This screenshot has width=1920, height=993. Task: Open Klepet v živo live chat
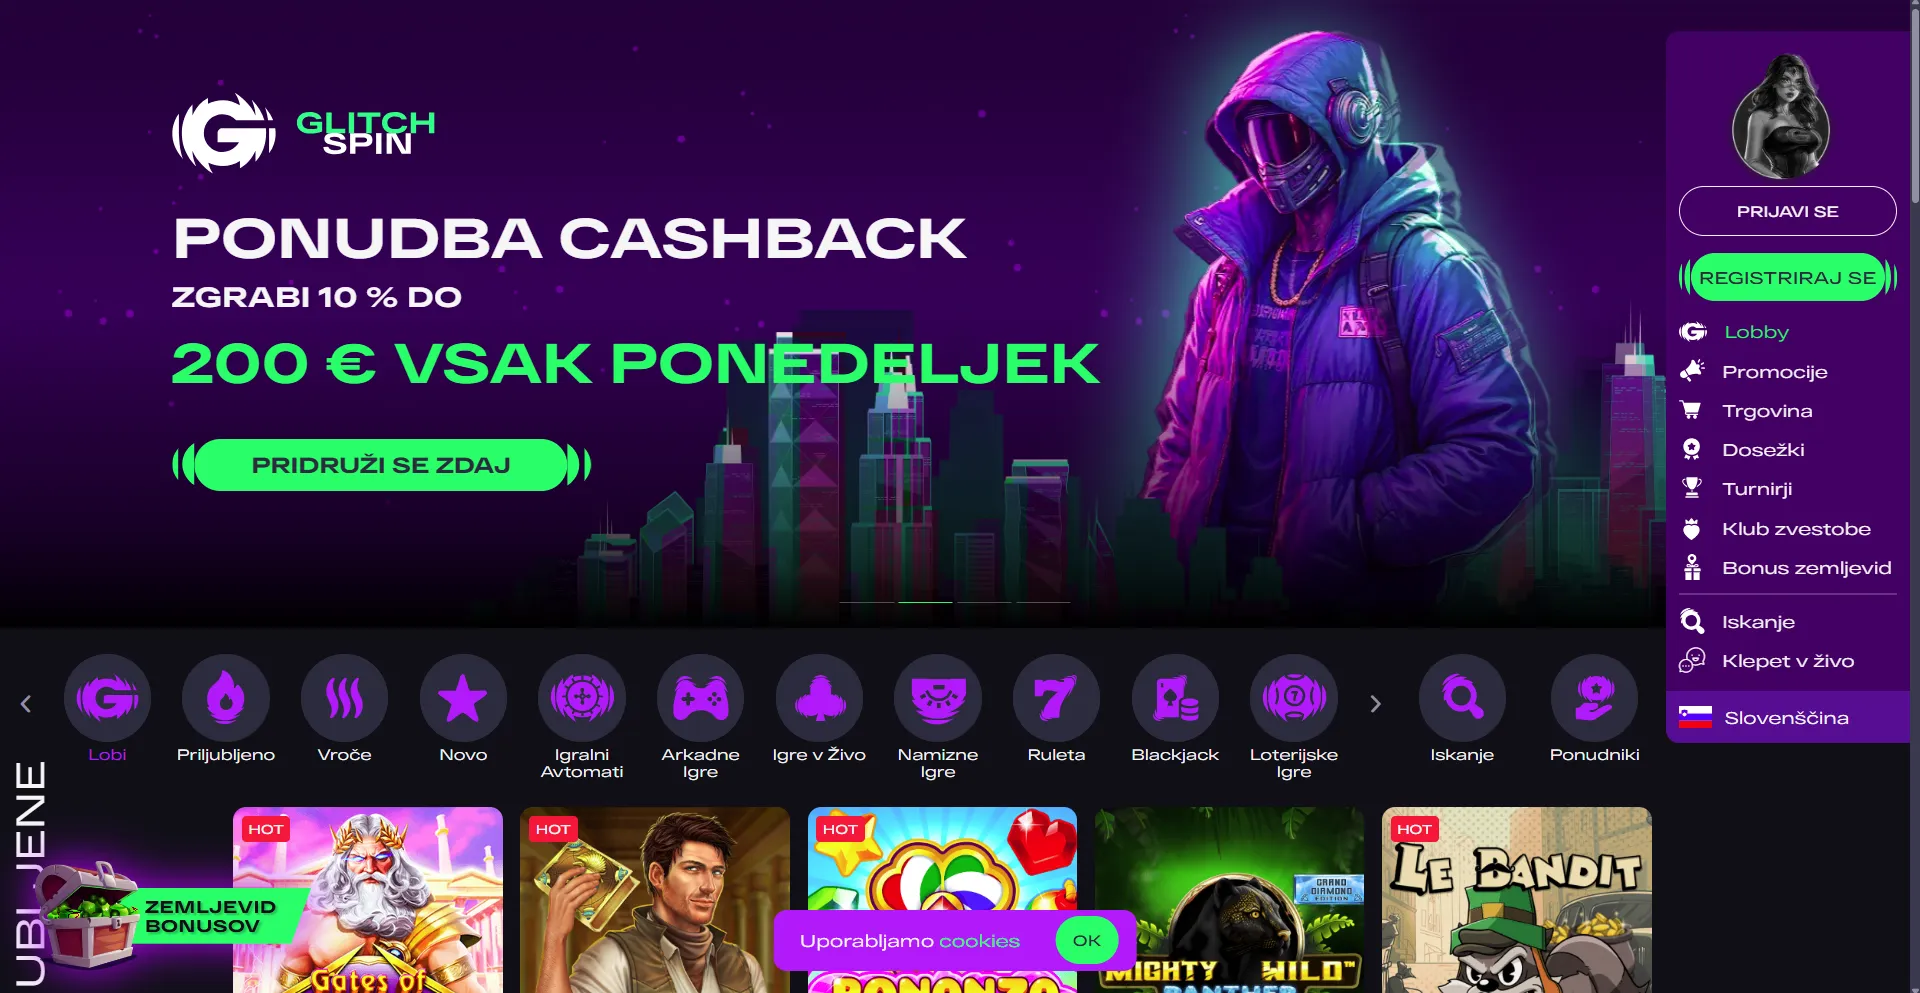click(1787, 661)
